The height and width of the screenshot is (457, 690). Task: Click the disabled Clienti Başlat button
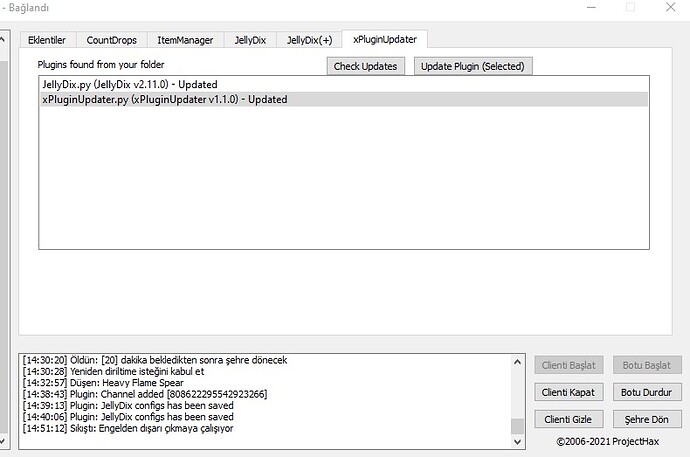pos(569,365)
